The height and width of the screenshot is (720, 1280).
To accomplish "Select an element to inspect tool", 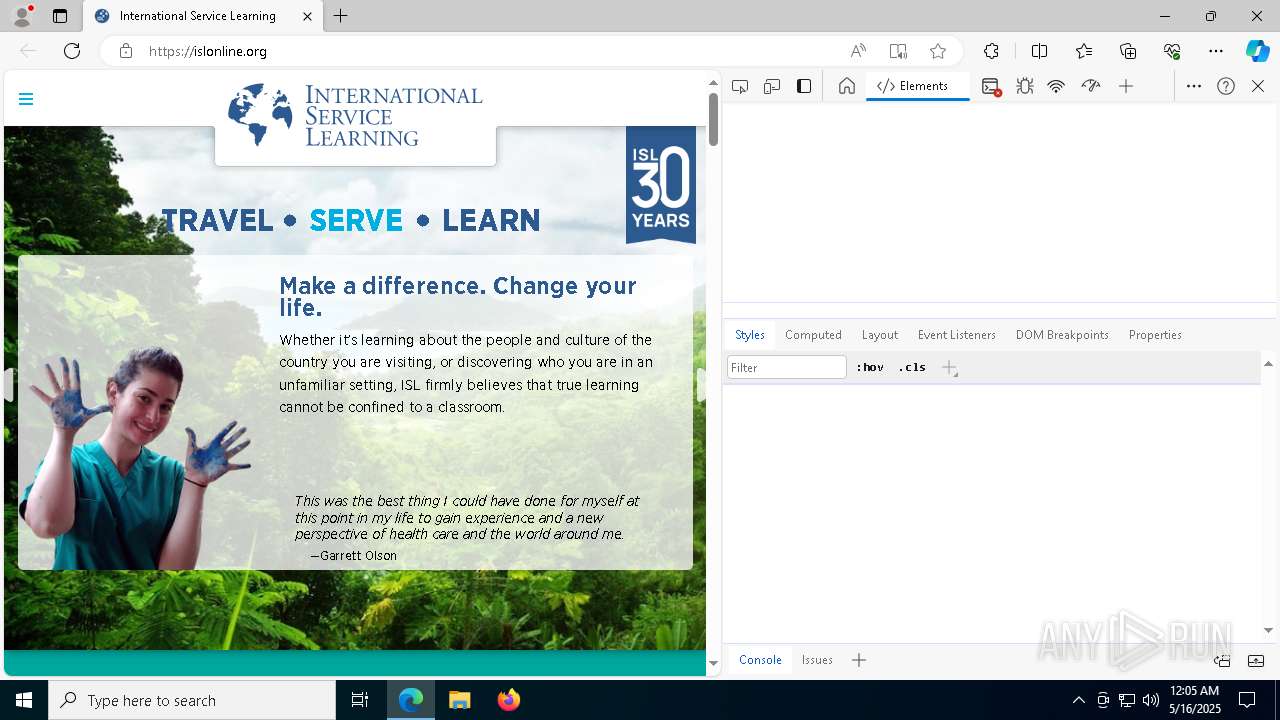I will coord(740,86).
